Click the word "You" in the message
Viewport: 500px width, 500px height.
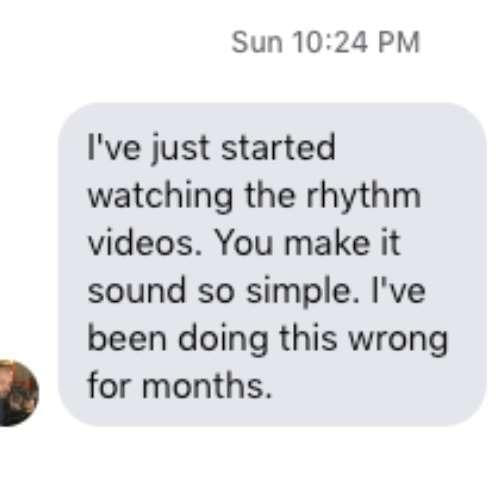pos(245,243)
